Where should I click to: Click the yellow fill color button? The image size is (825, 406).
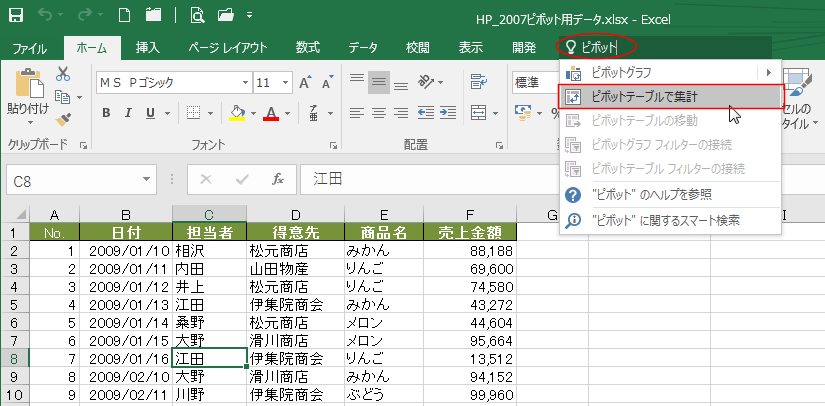pos(237,113)
